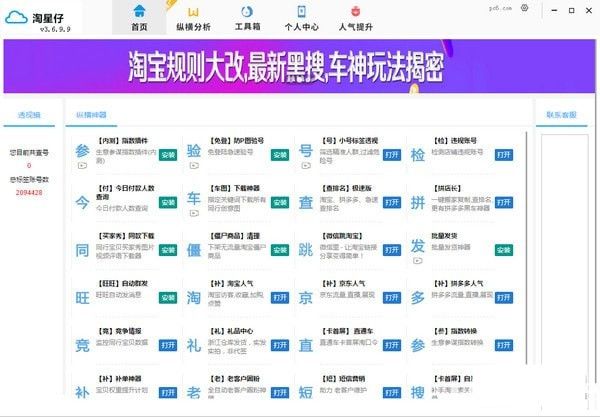Go to the 首页 tab
Image resolution: width=600 pixels, height=417 pixels.
click(139, 18)
